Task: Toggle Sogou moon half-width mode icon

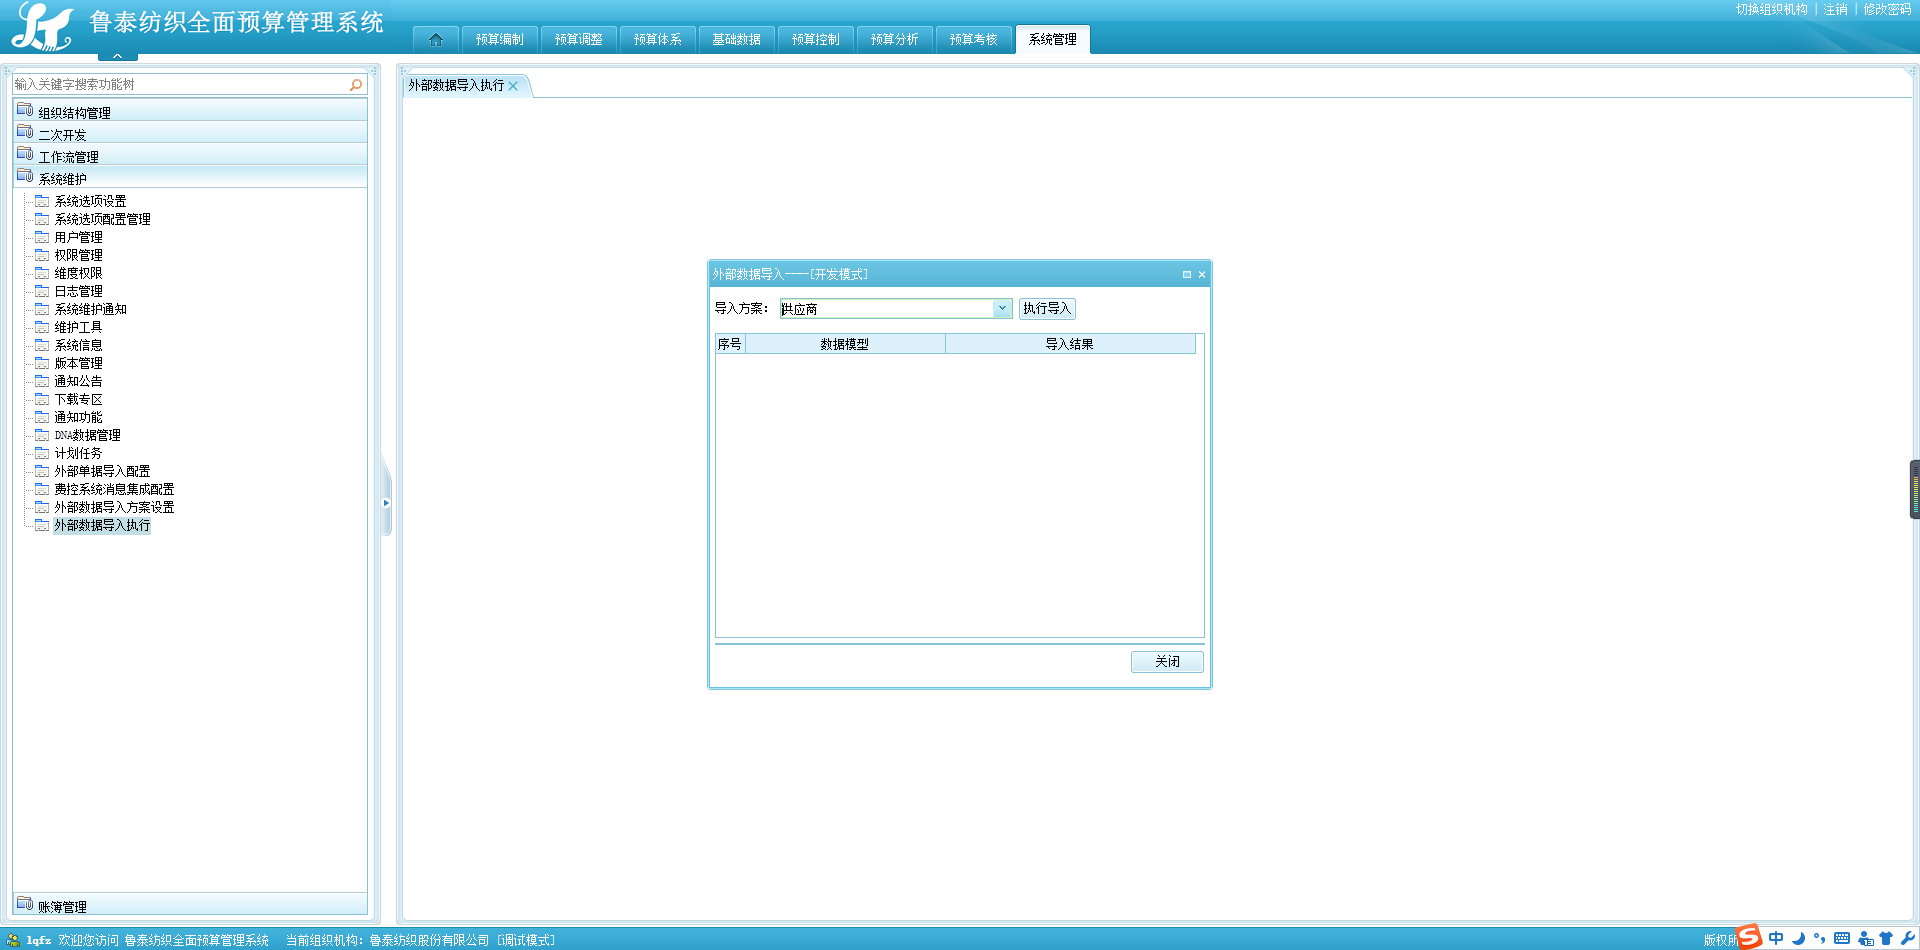Action: 1798,938
